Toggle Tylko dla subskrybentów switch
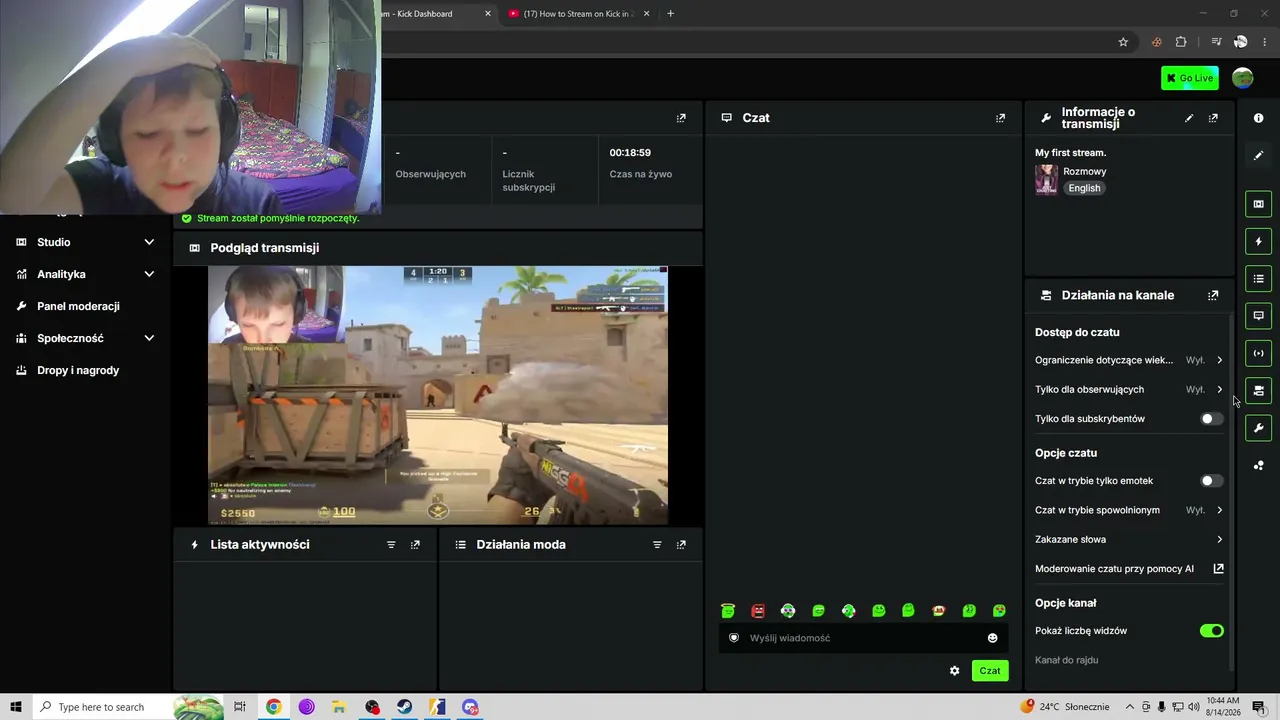This screenshot has height=720, width=1280. click(x=1211, y=419)
